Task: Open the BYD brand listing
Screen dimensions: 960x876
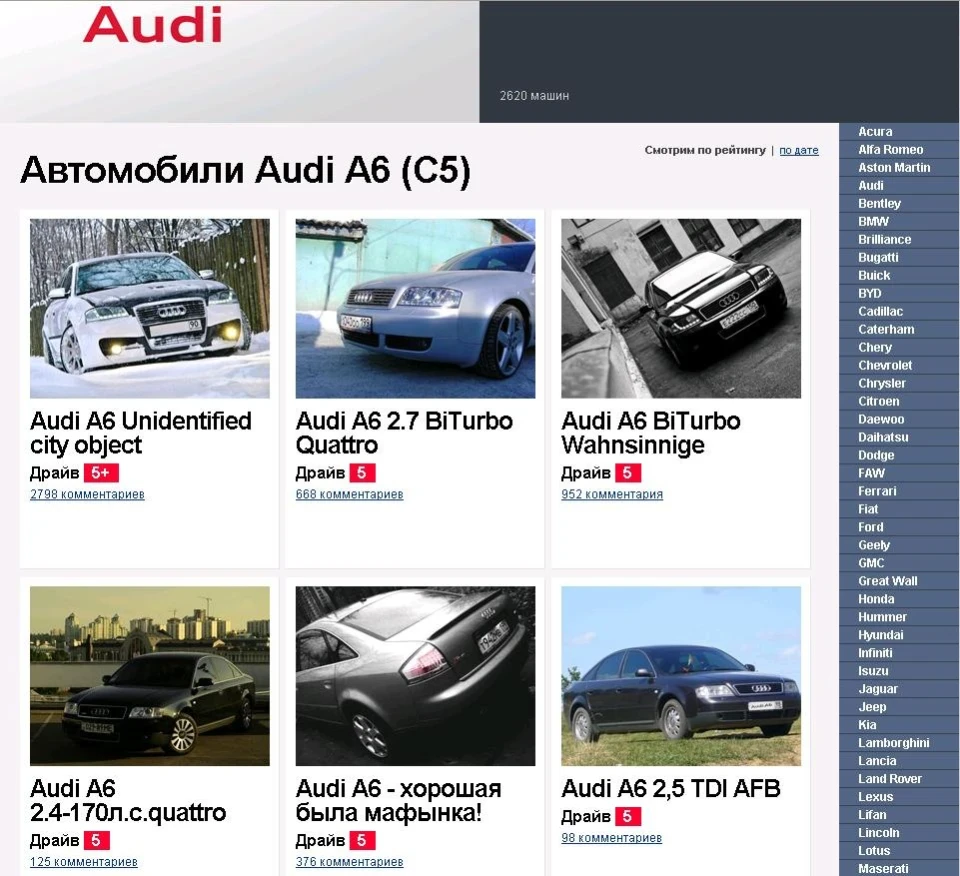Action: [x=869, y=293]
